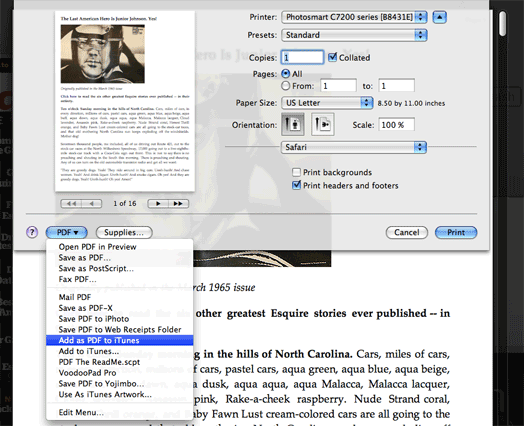Select landscape orientation icon
Viewport: 524px width, 426px height.
click(x=322, y=124)
